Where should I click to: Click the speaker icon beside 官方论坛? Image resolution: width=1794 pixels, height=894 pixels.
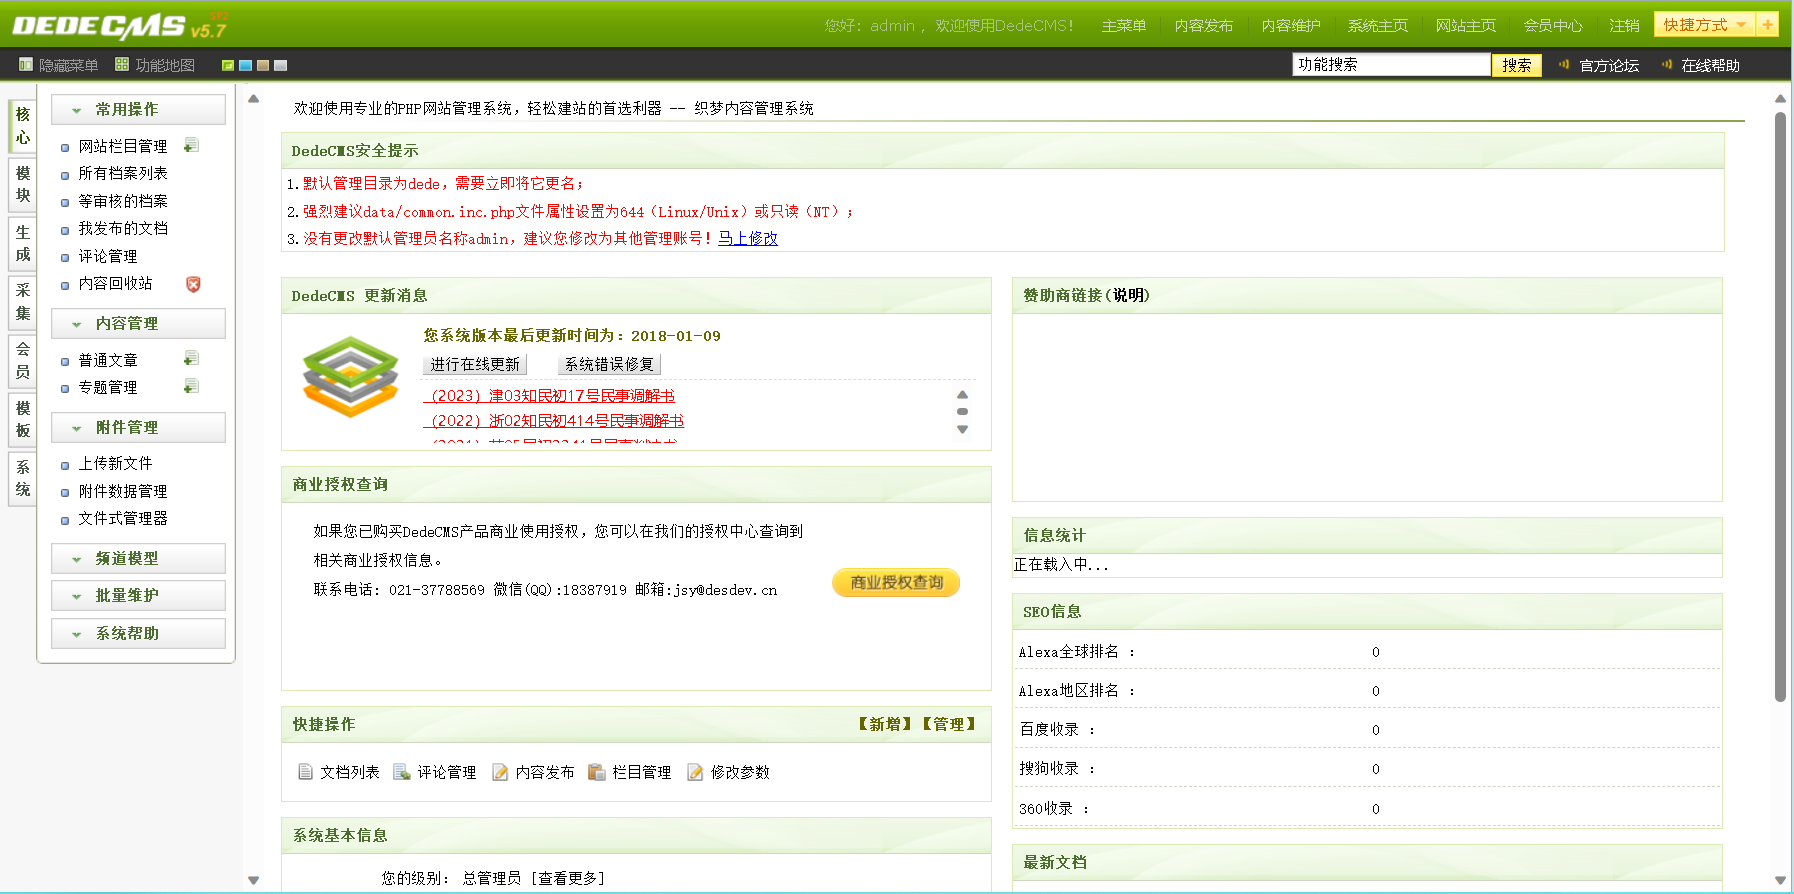1564,65
